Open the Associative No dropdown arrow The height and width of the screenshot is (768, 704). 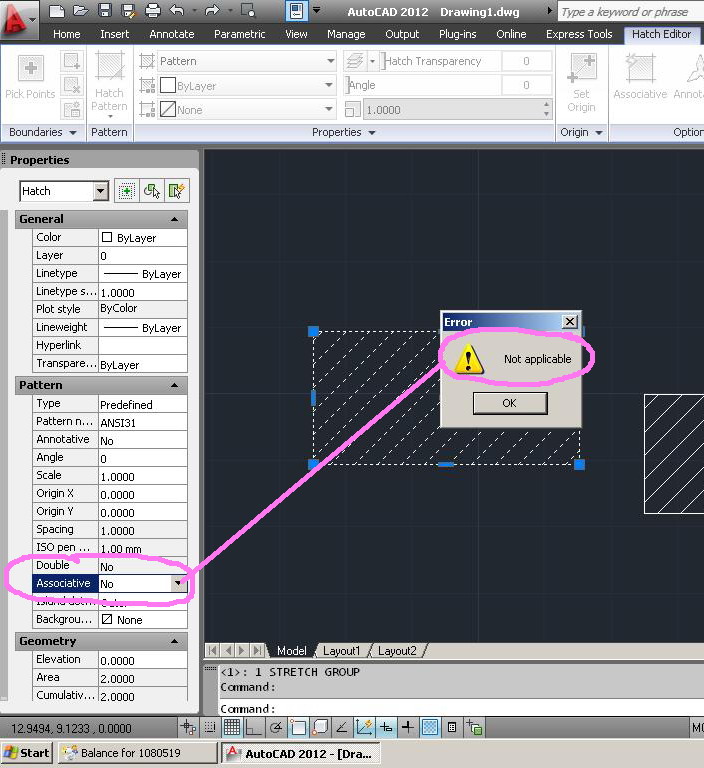point(179,583)
